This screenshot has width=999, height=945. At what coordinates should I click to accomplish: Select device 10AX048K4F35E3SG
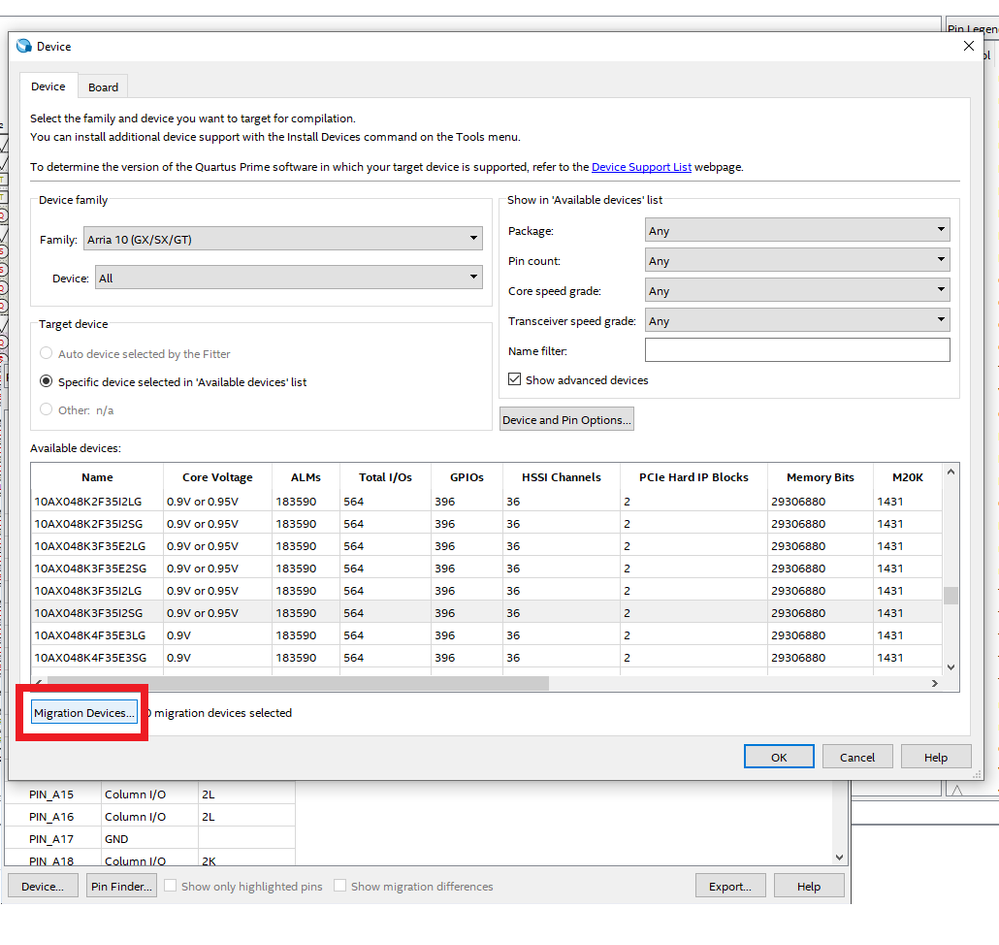487,658
